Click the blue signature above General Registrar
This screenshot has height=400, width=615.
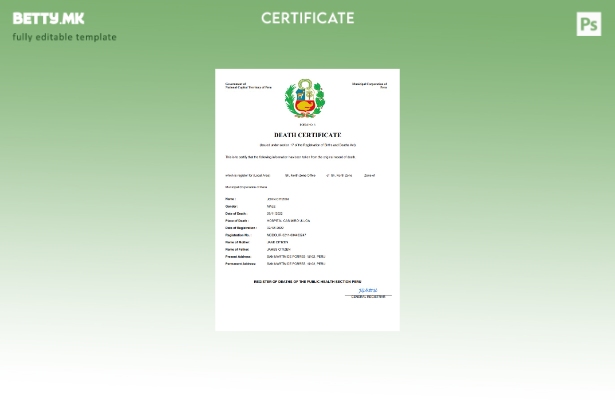[x=368, y=290]
